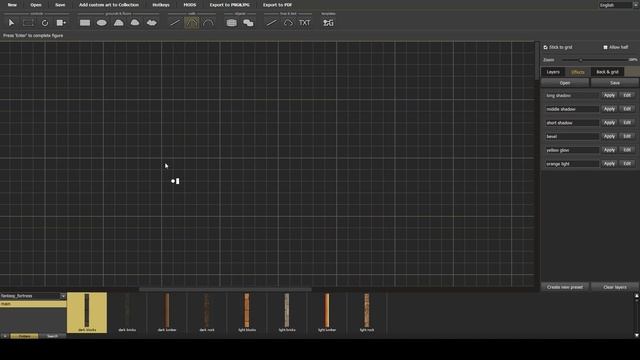Edit the bevel effect

click(x=627, y=136)
